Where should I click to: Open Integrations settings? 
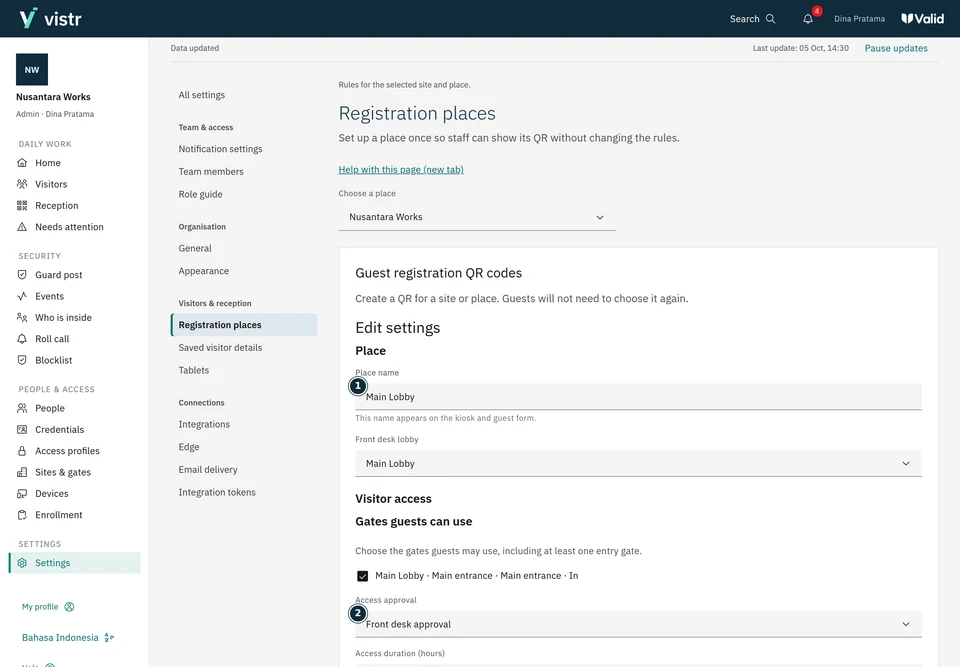coord(204,424)
